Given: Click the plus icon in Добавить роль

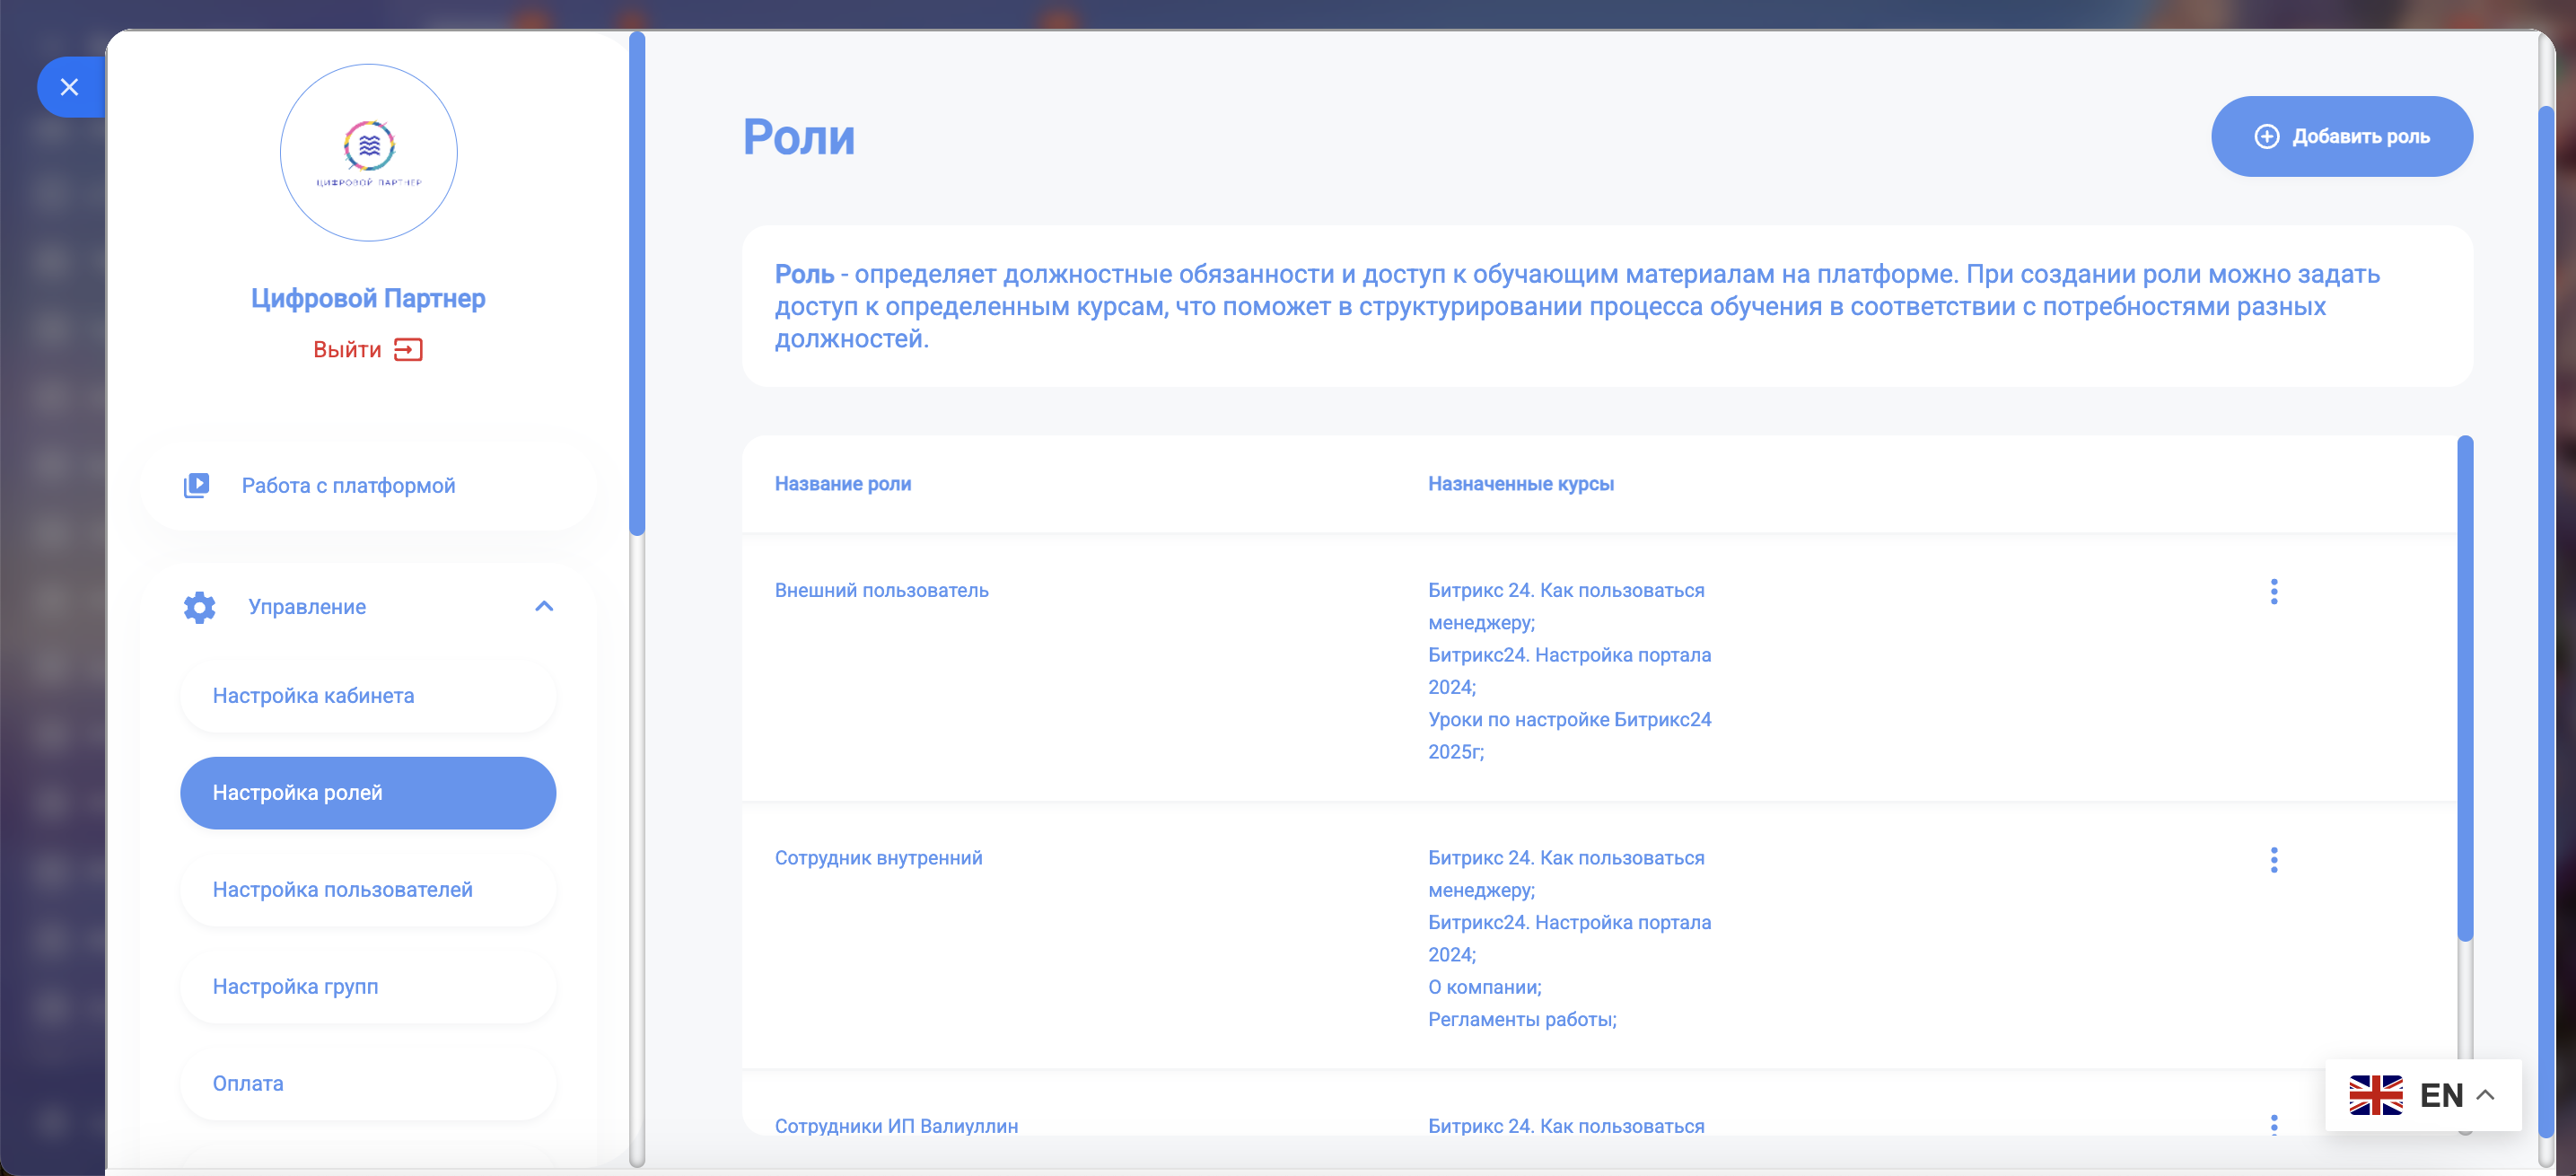Looking at the screenshot, I should pyautogui.click(x=2266, y=136).
